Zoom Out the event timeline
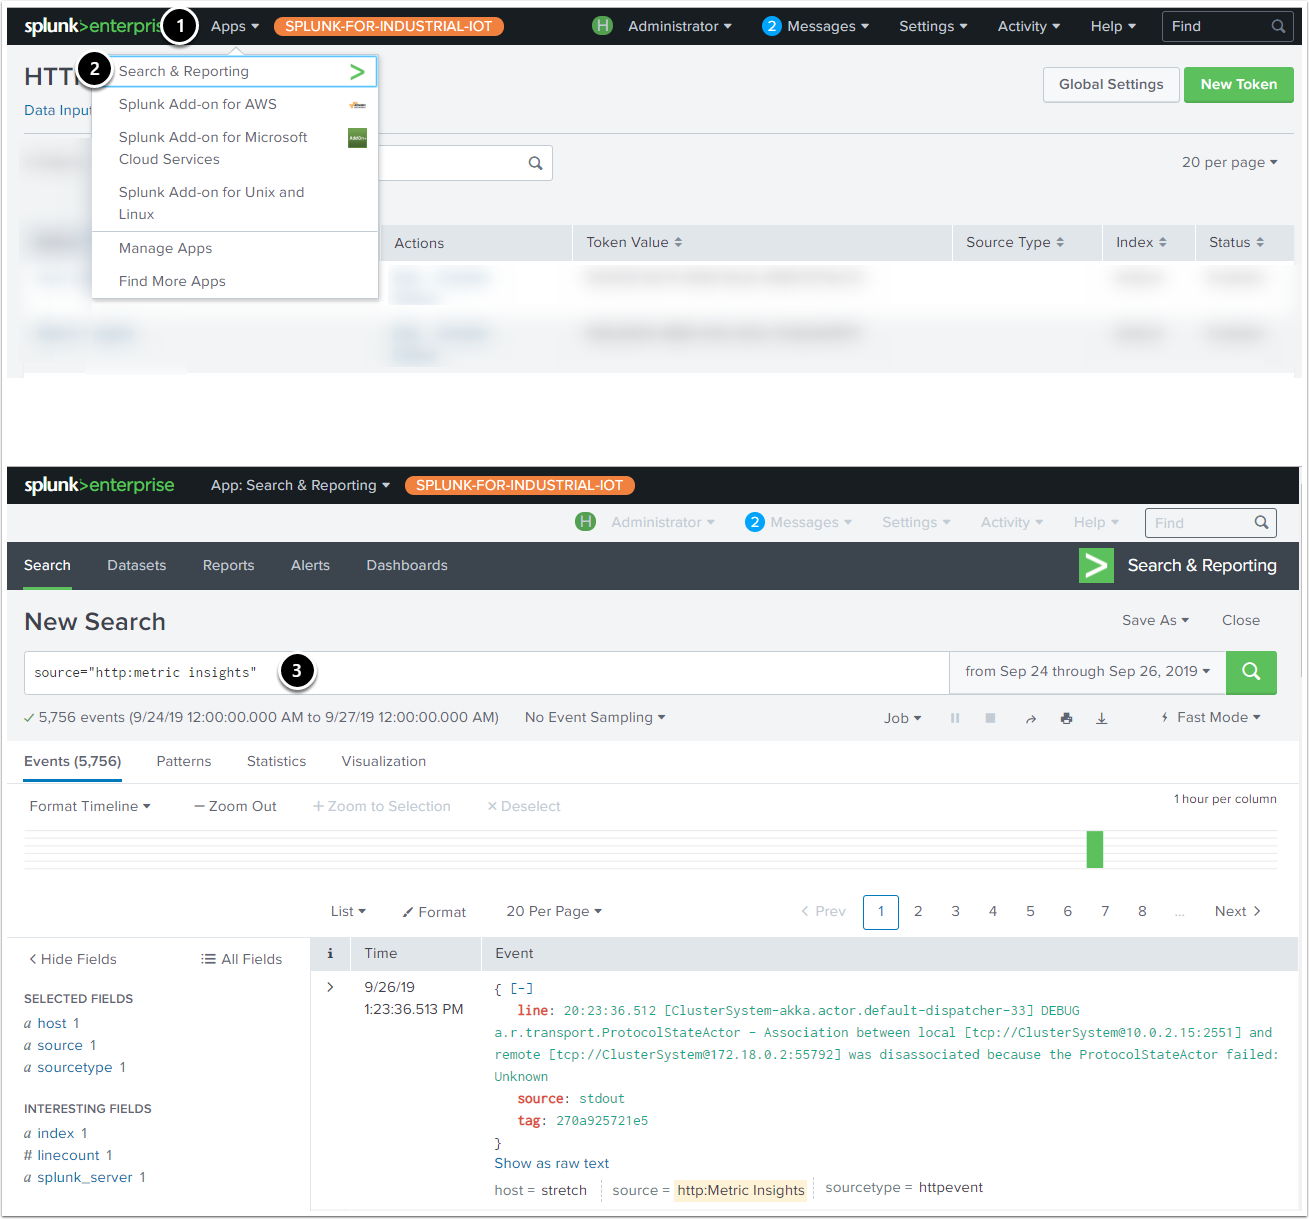 [235, 806]
